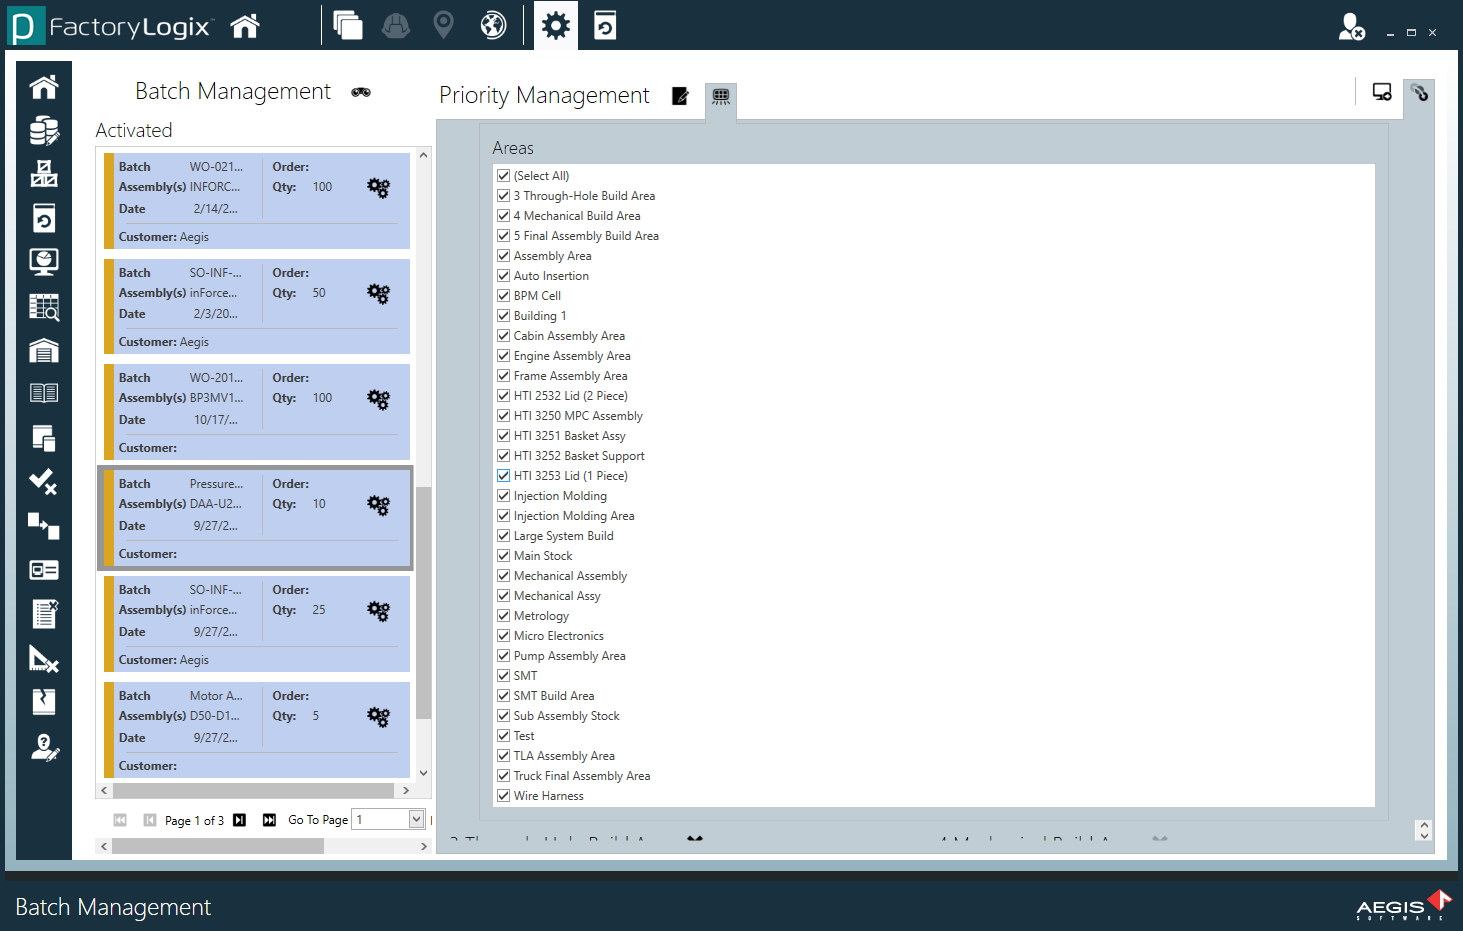The height and width of the screenshot is (931, 1463).
Task: Click the binoculars search icon beside Batch Management
Action: [x=361, y=92]
